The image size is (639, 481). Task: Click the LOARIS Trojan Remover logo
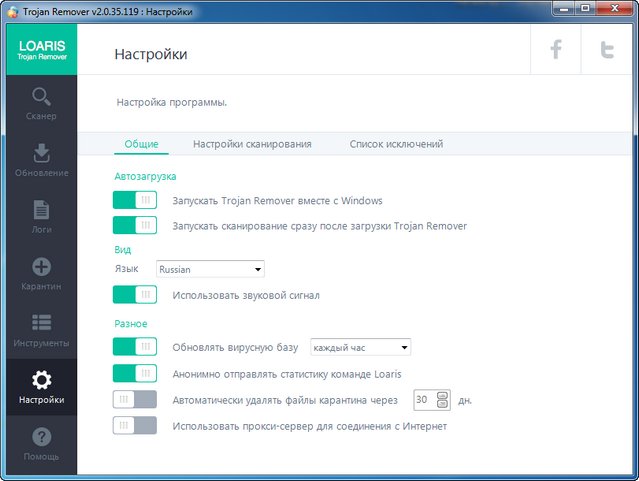pos(41,51)
